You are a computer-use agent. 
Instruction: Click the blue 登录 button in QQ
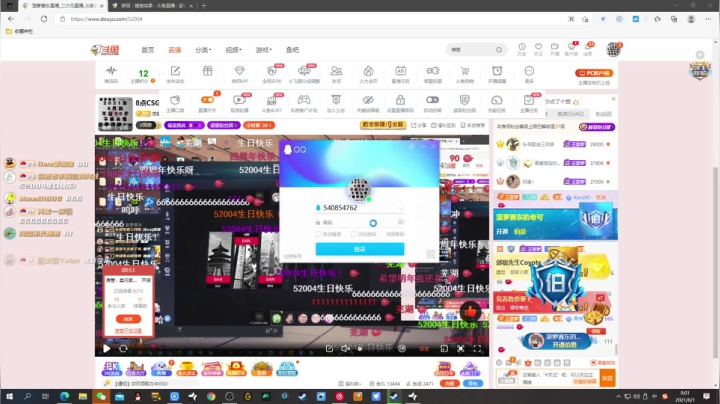point(360,249)
